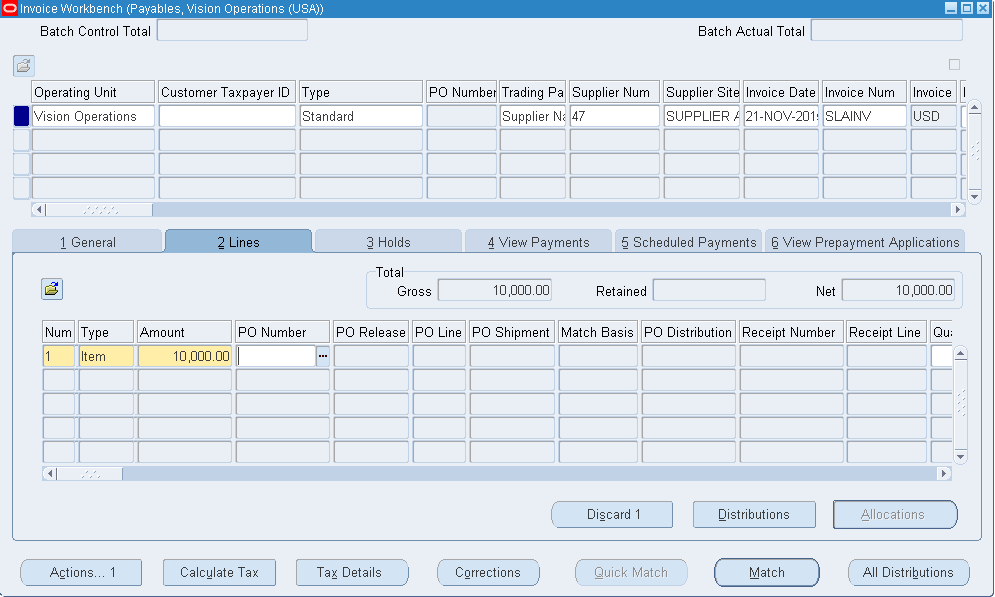Open the Actions... 1 dialog
The image size is (995, 597).
[82, 573]
